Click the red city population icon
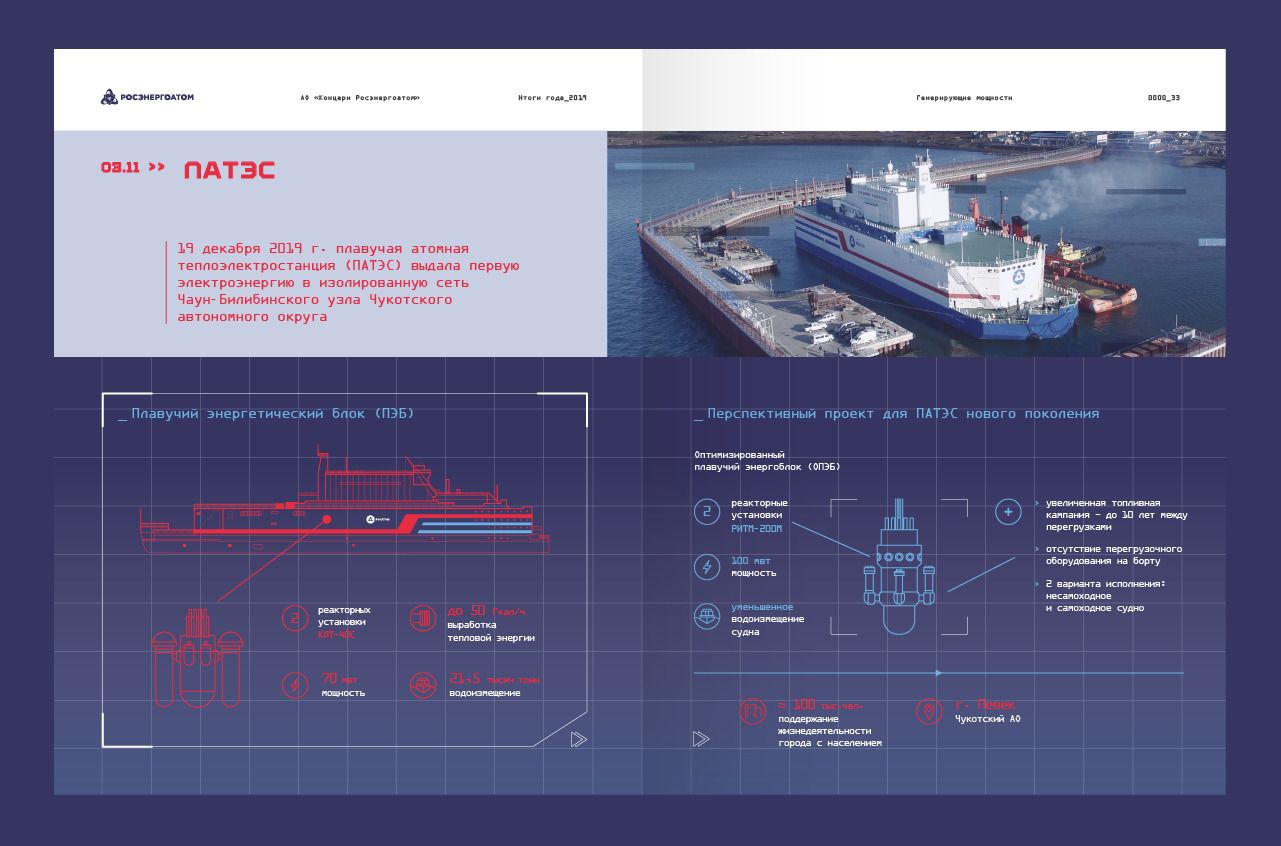The height and width of the screenshot is (846, 1281). pos(752,712)
